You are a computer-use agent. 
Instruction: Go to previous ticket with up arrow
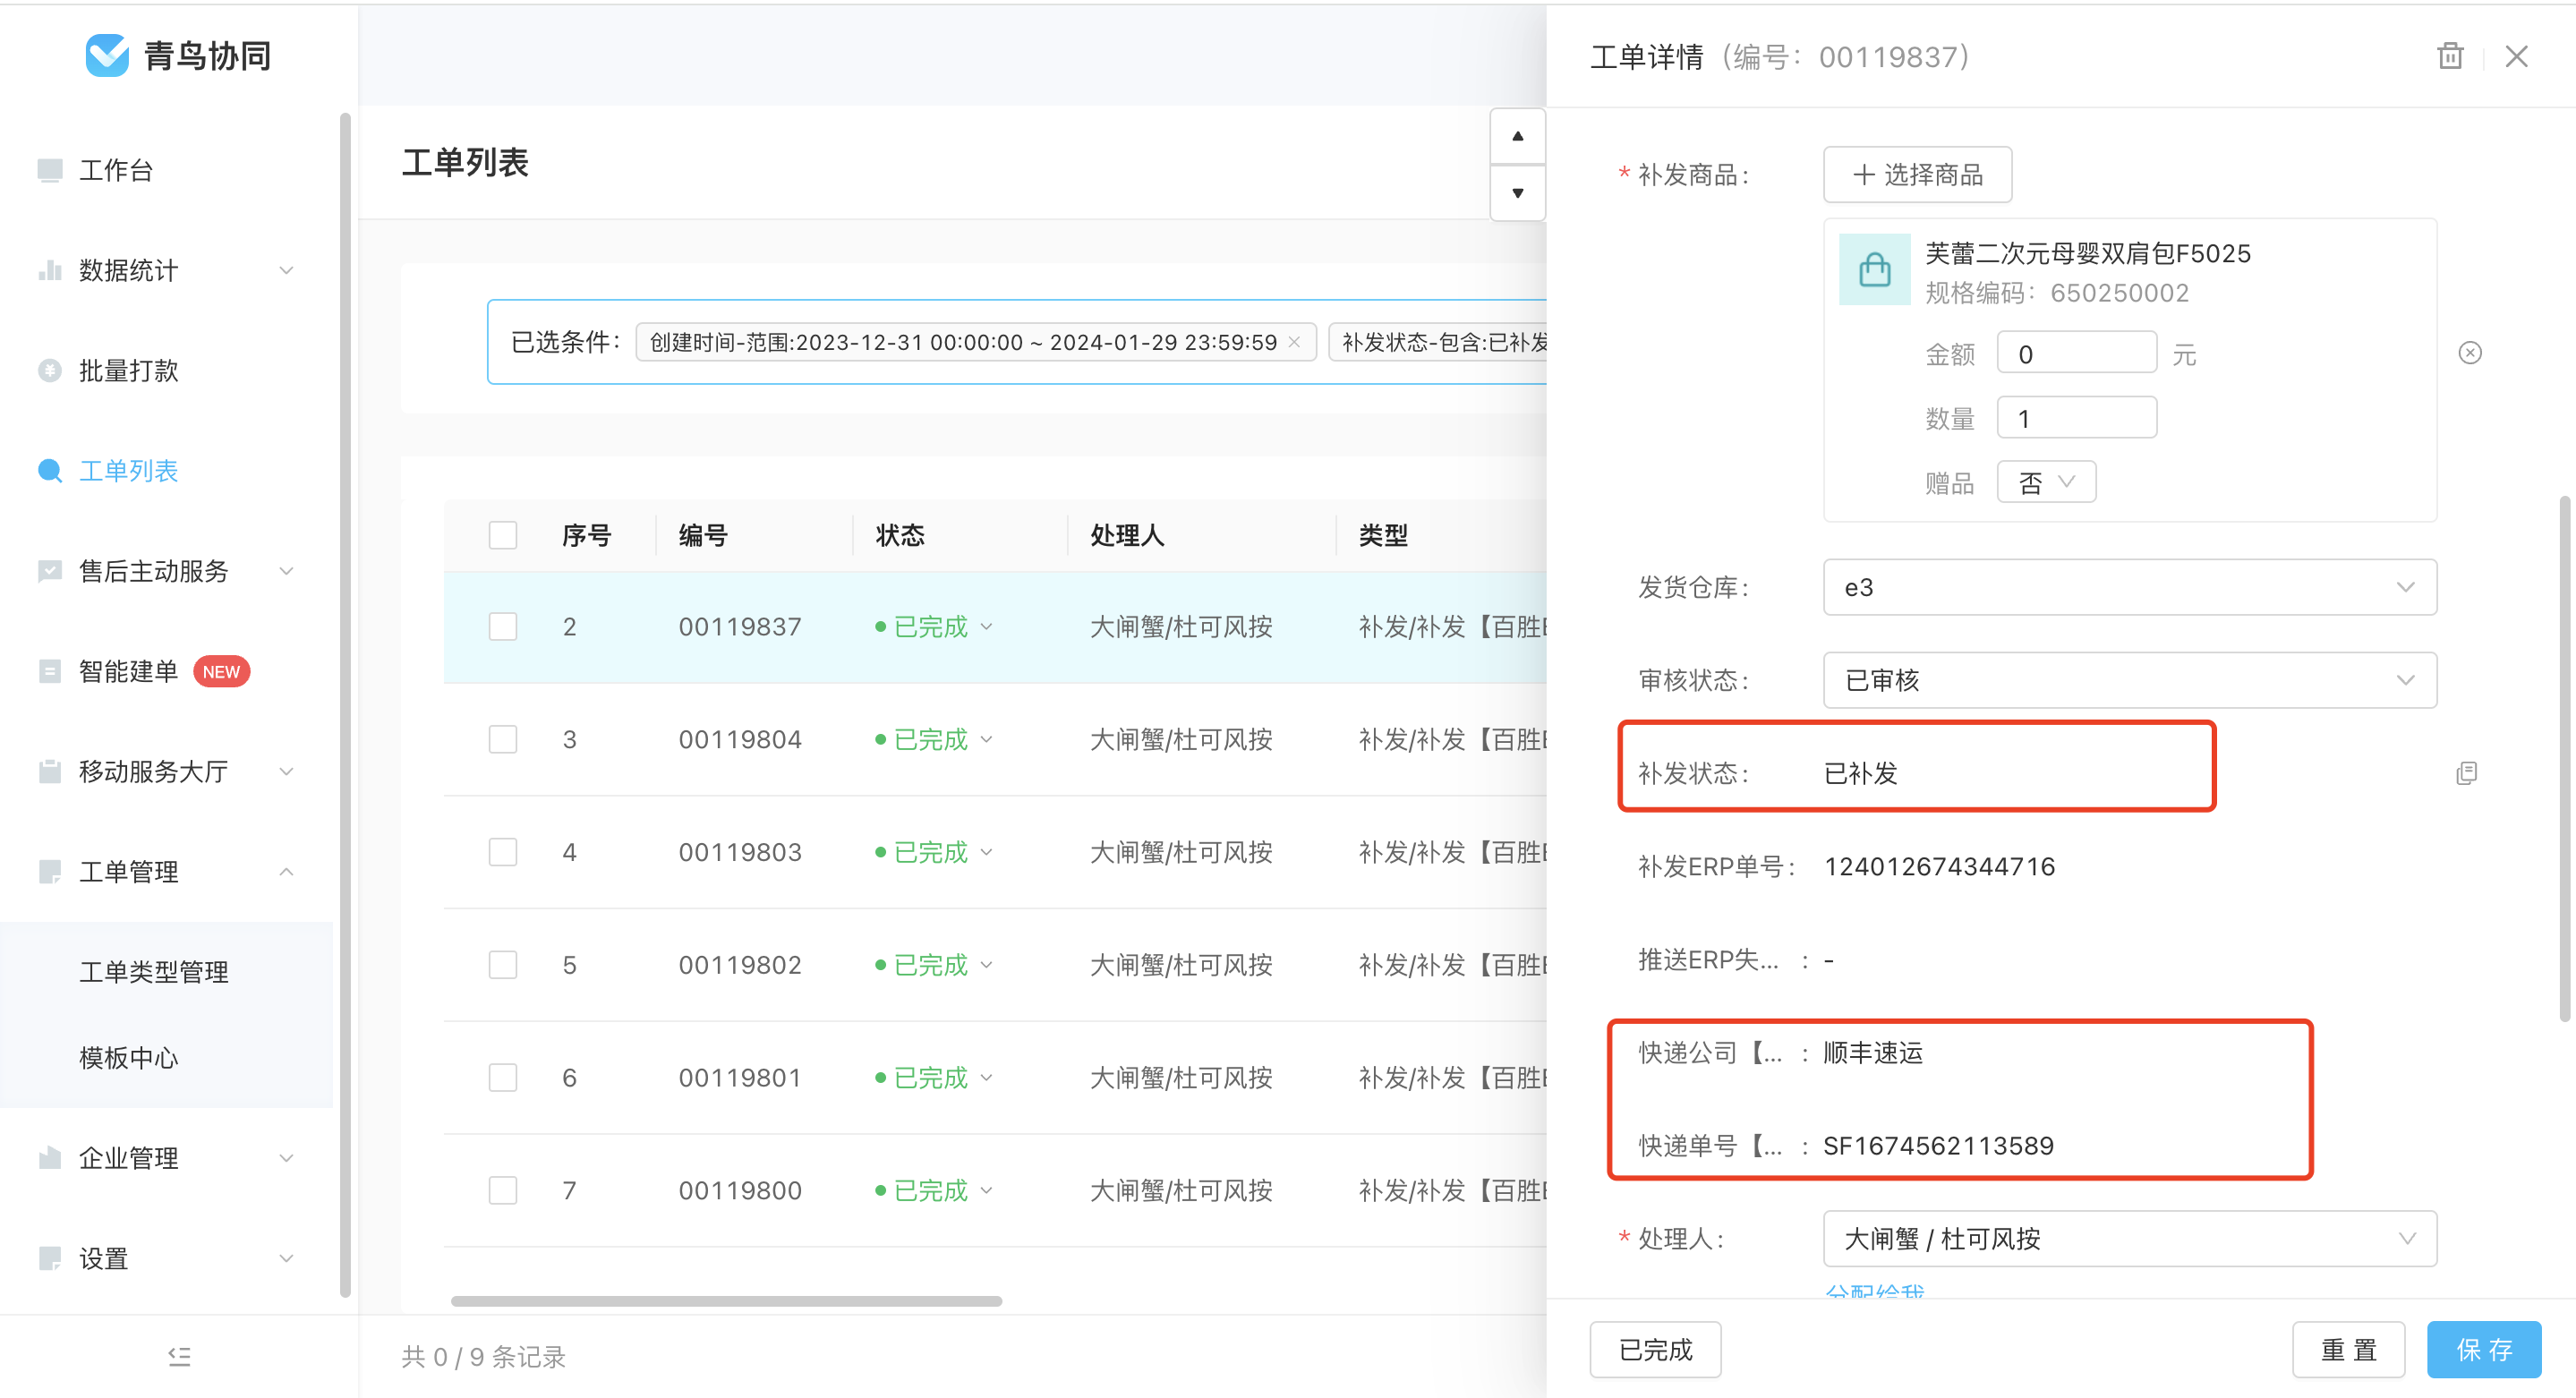coord(1517,136)
